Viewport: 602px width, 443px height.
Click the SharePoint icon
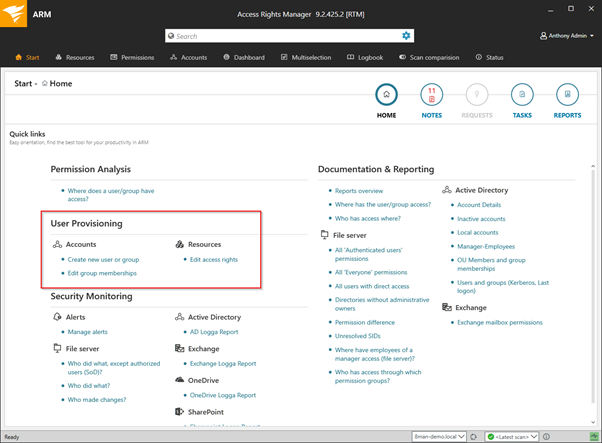179,412
